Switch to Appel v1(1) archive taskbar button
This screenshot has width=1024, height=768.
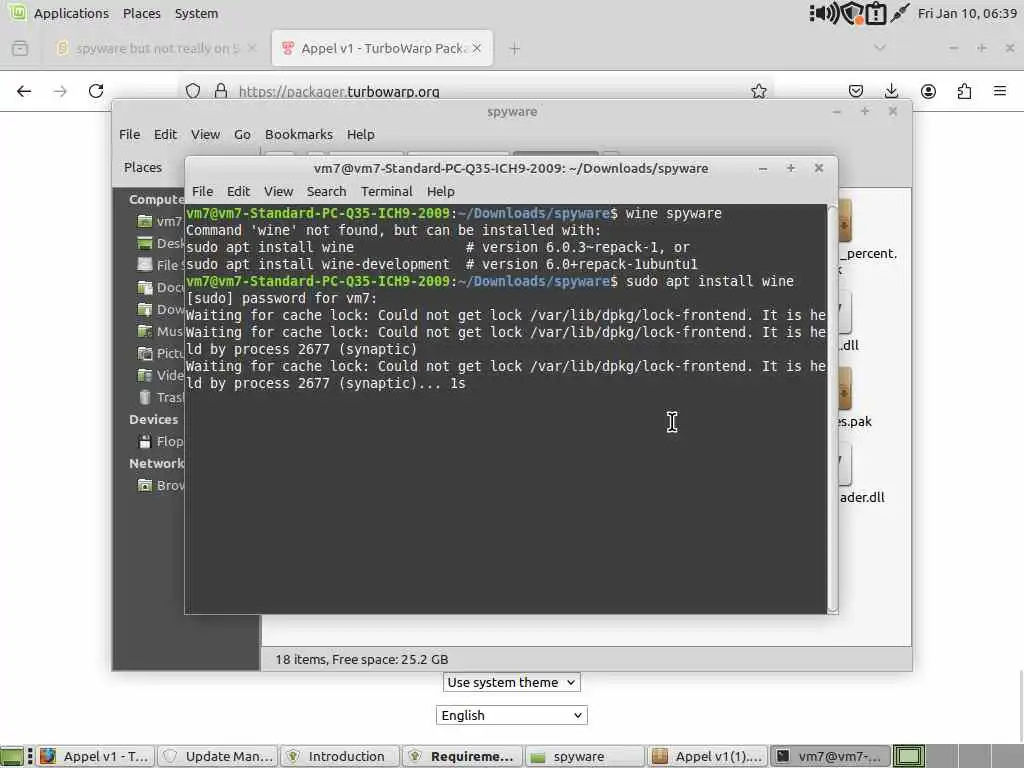(x=707, y=756)
